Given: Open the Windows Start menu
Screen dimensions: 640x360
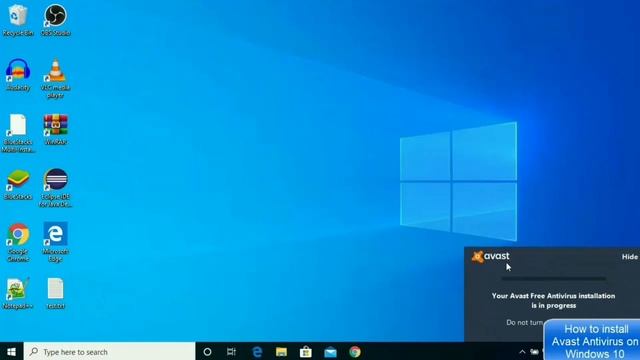Looking at the screenshot, I should (x=11, y=351).
